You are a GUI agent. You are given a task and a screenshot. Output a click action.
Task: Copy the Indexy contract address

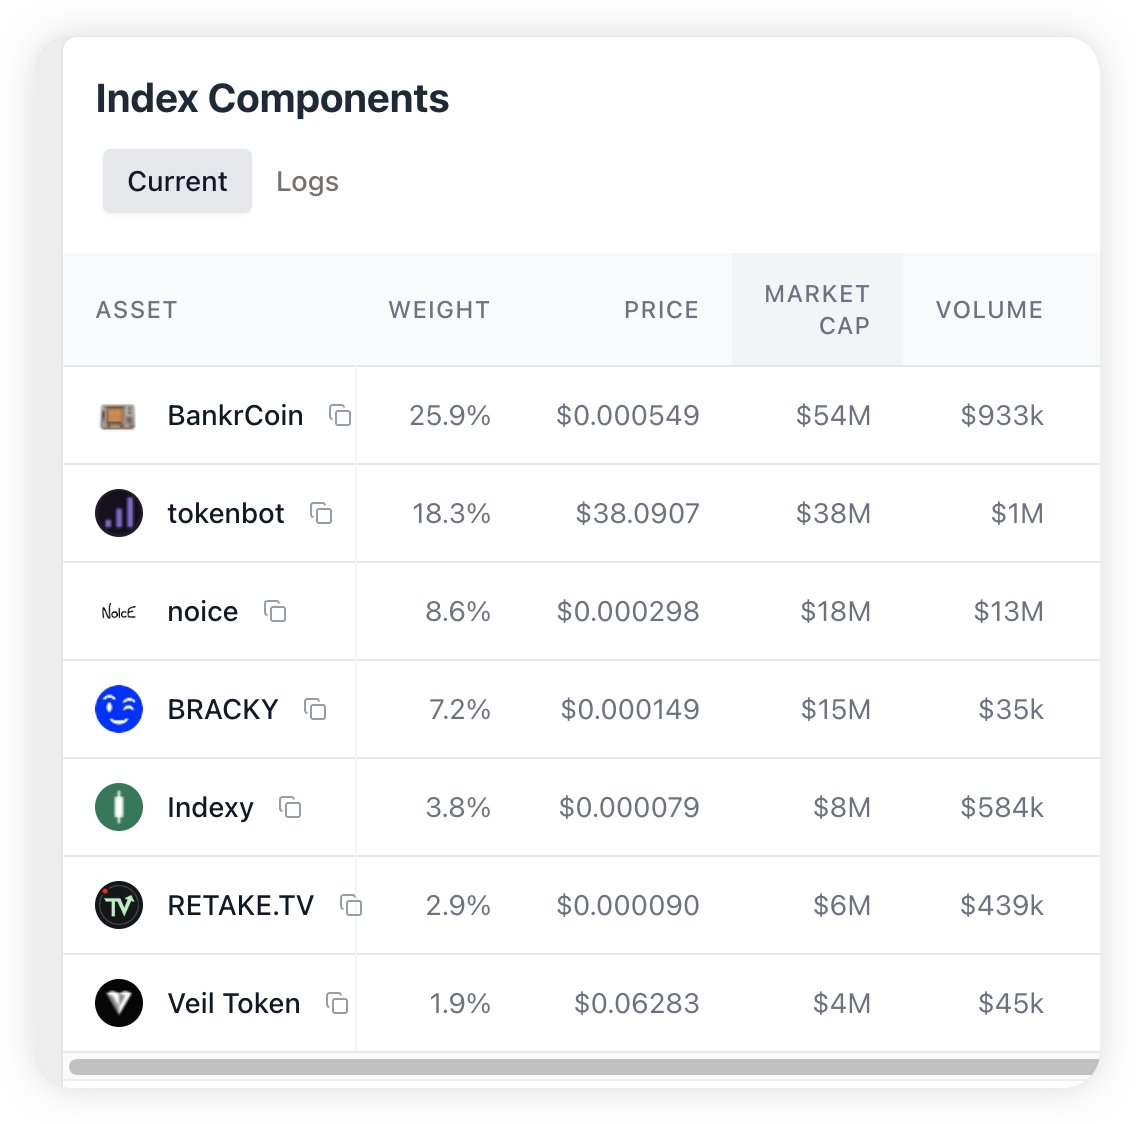pos(290,808)
